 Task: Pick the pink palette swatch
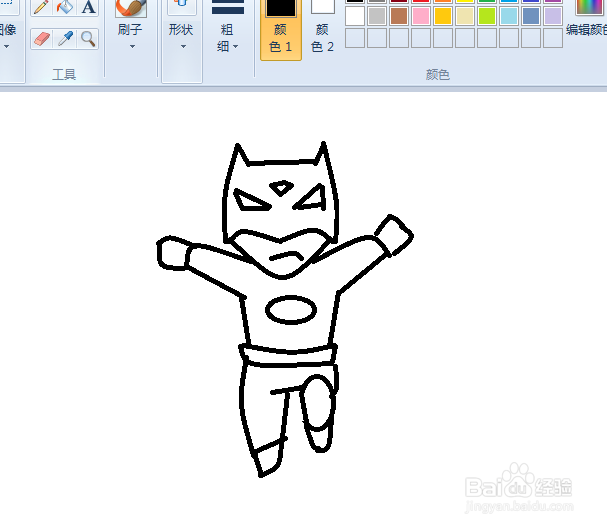[x=421, y=16]
